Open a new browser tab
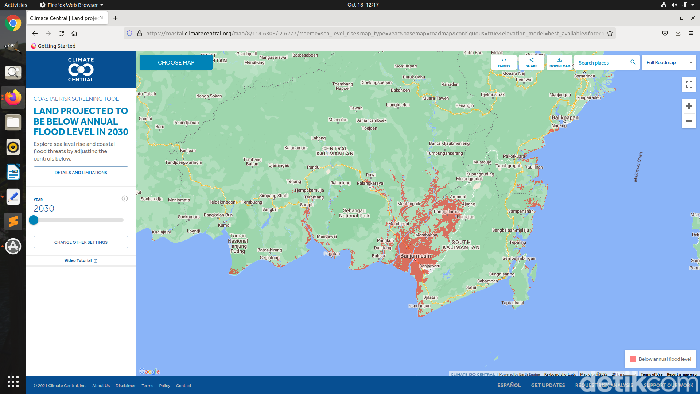The height and width of the screenshot is (394, 700). (x=115, y=18)
